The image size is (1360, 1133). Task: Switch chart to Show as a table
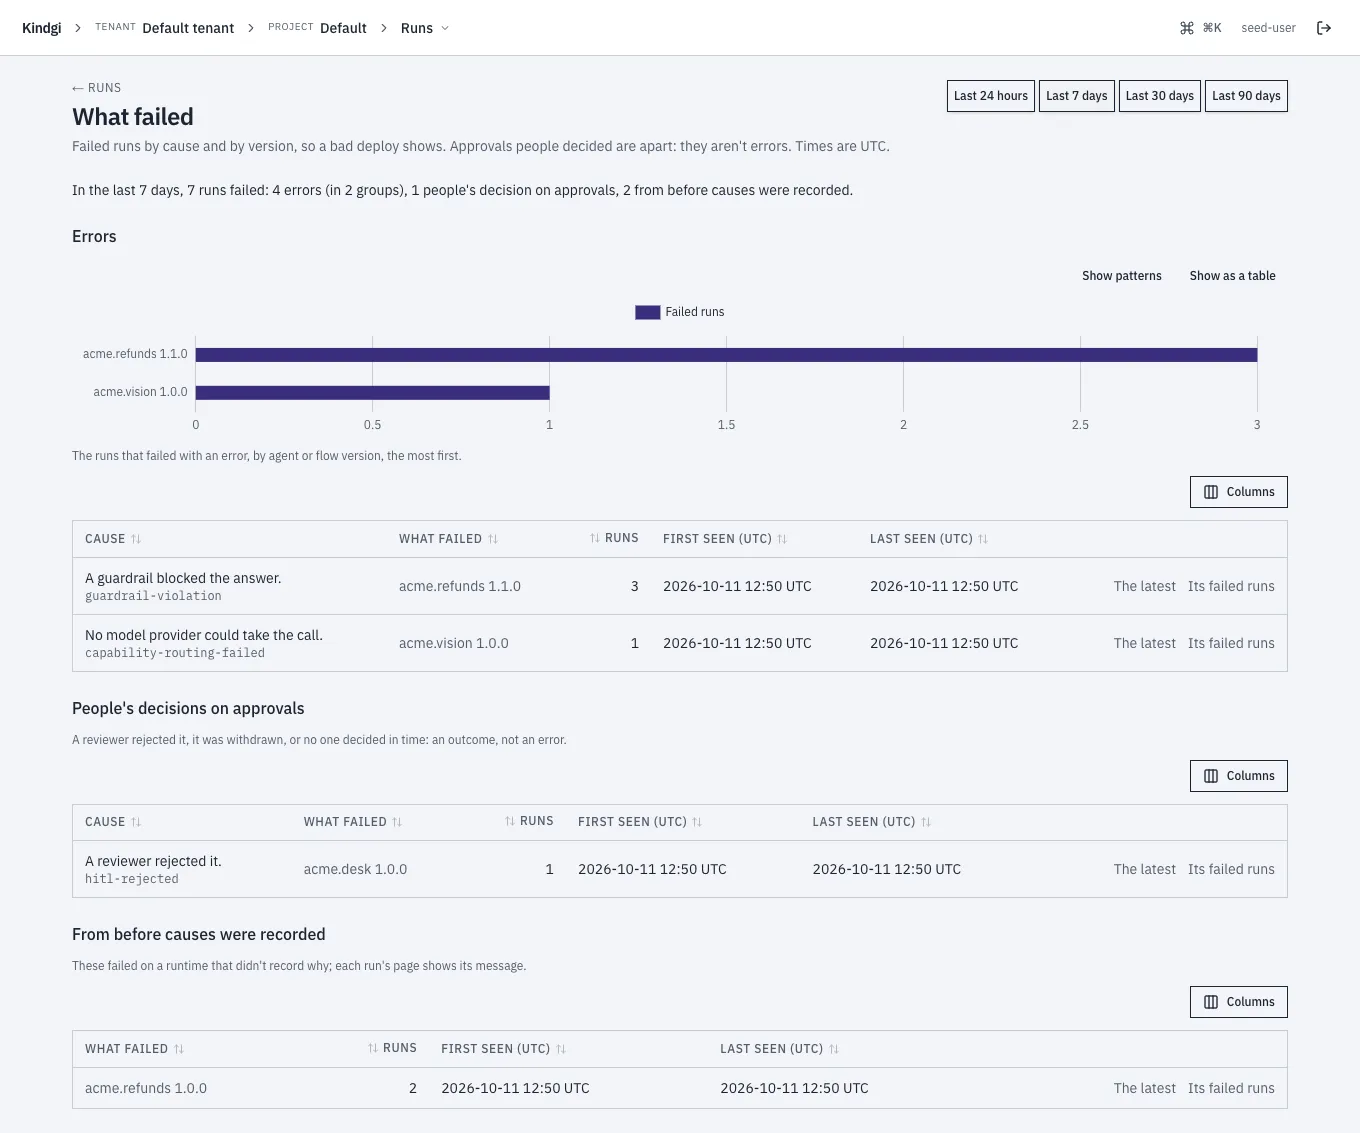point(1232,276)
